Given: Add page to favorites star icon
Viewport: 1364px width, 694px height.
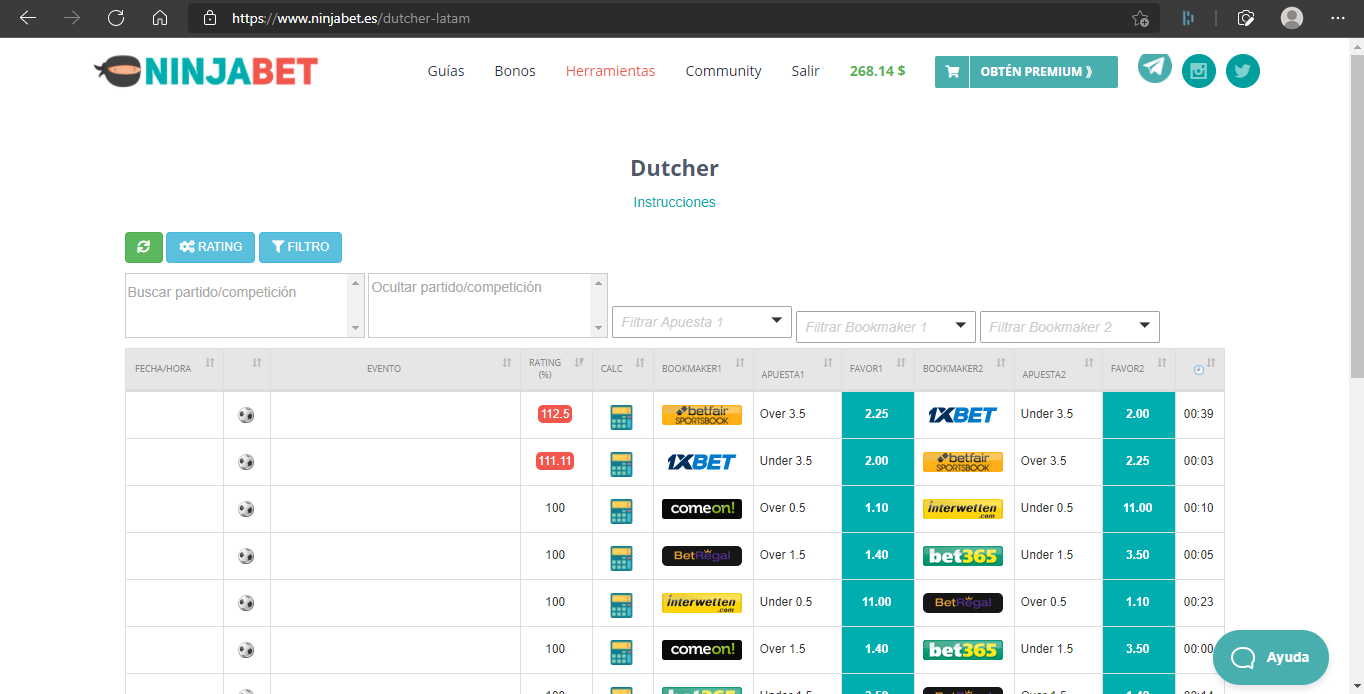Looking at the screenshot, I should point(1140,18).
